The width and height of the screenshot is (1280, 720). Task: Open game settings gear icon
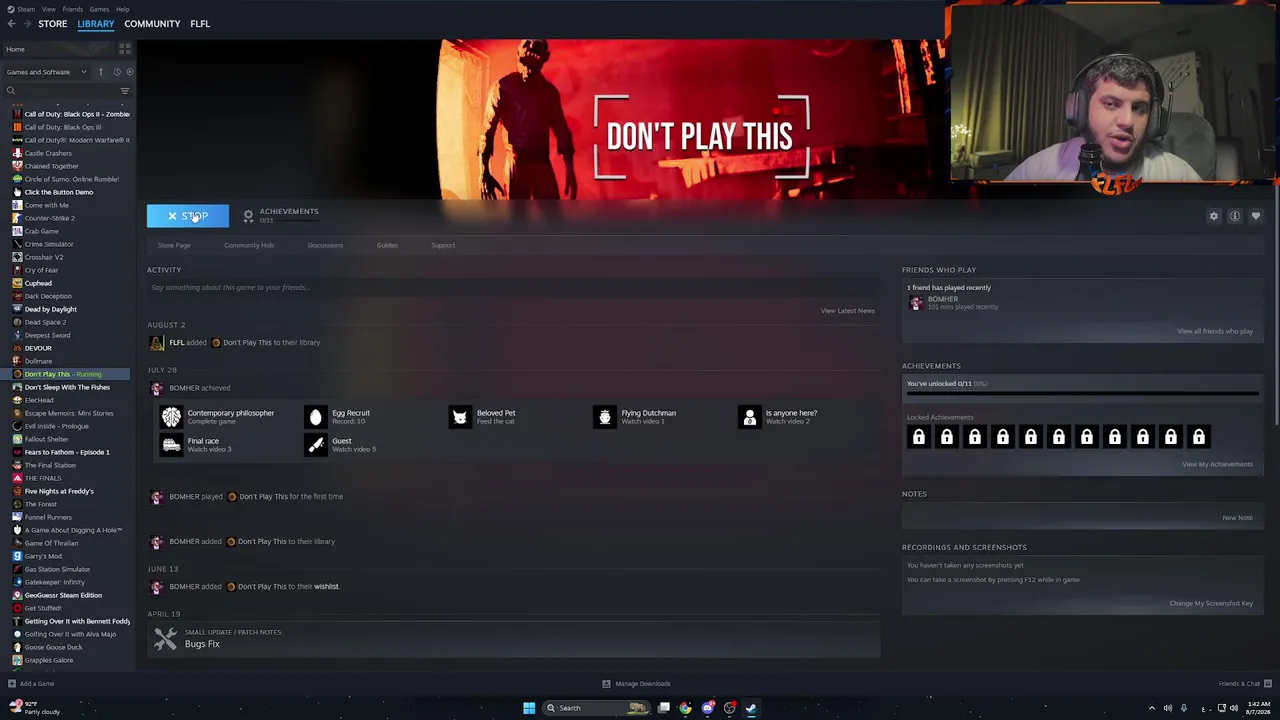coord(1214,216)
